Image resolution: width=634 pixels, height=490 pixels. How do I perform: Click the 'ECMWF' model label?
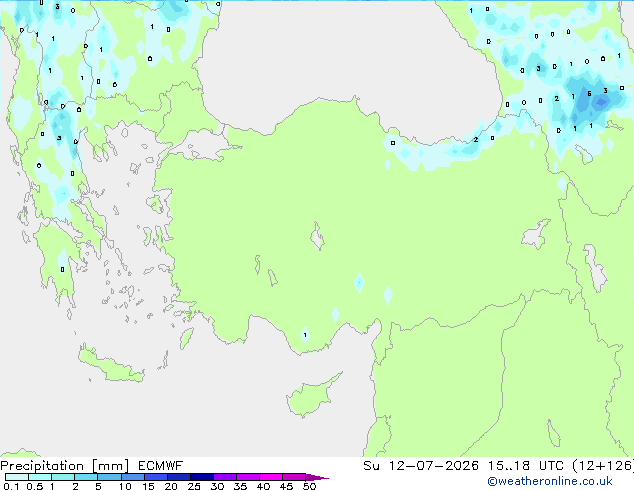(161, 466)
